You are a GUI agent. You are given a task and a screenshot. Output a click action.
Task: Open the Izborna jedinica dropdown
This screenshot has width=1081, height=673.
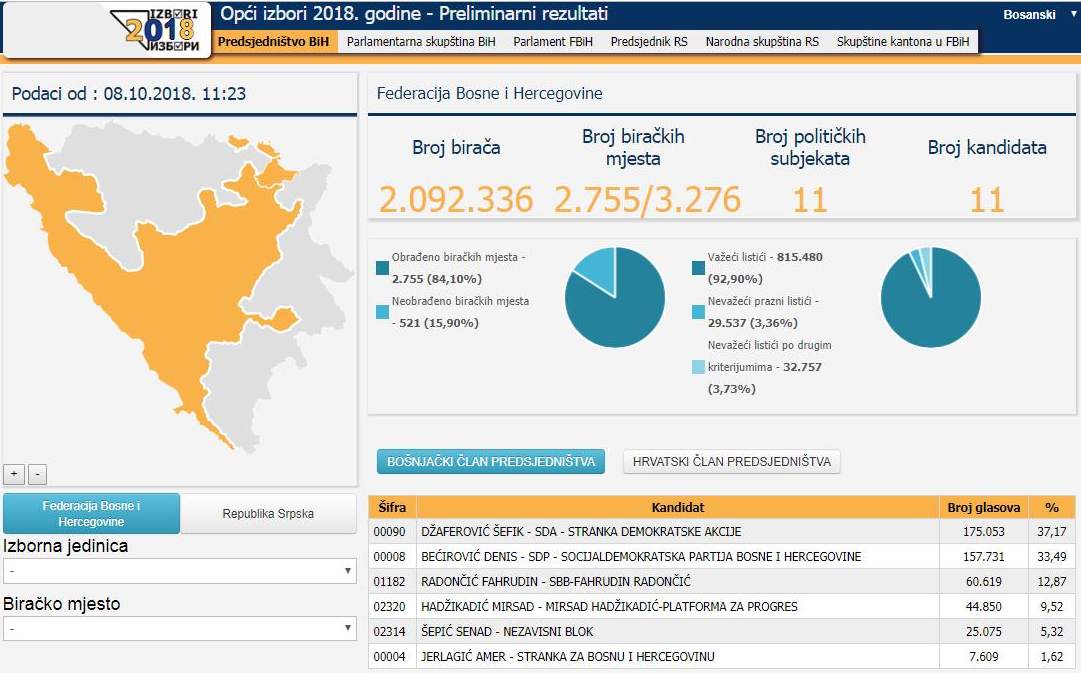(x=180, y=571)
